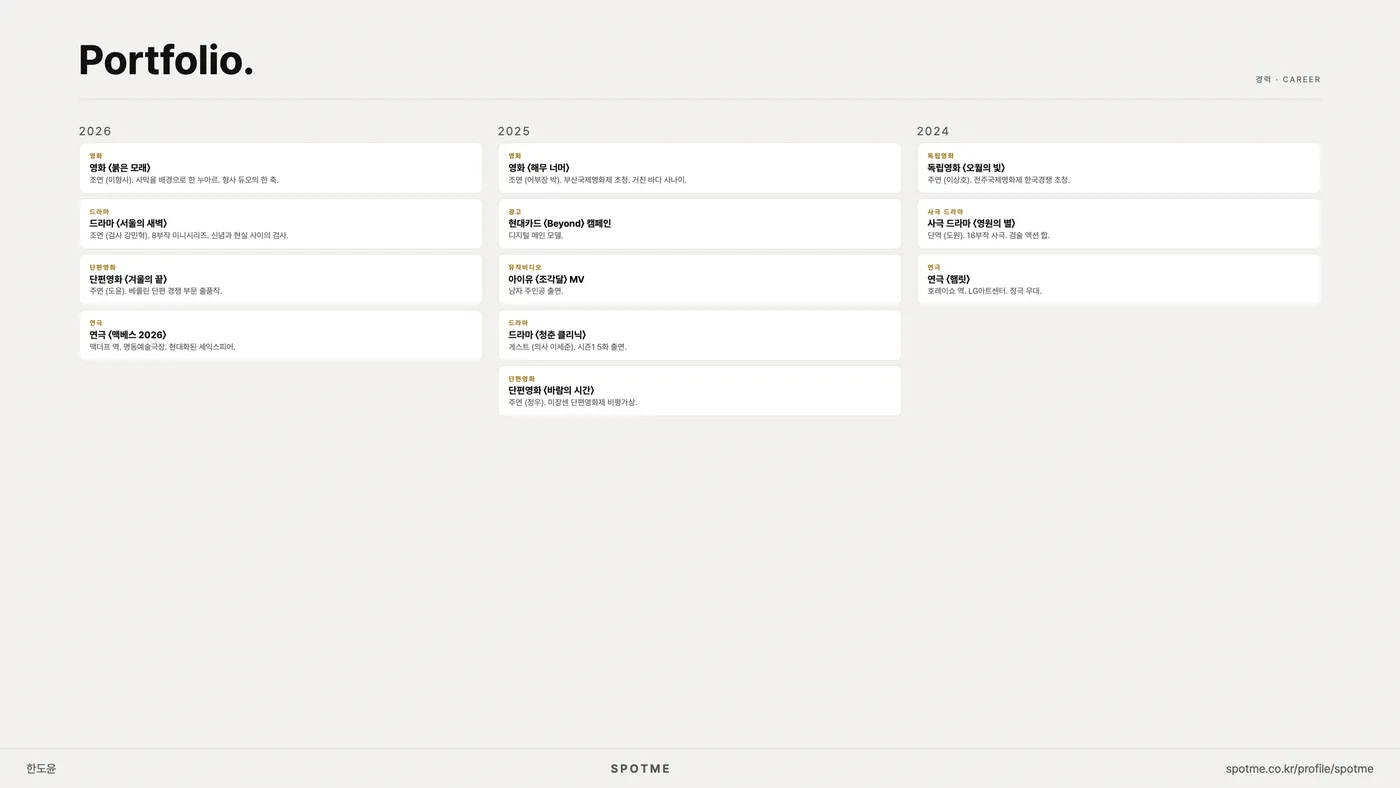Viewport: 1400px width, 788px height.
Task: Select the 2026 year heading
Action: tap(95, 131)
